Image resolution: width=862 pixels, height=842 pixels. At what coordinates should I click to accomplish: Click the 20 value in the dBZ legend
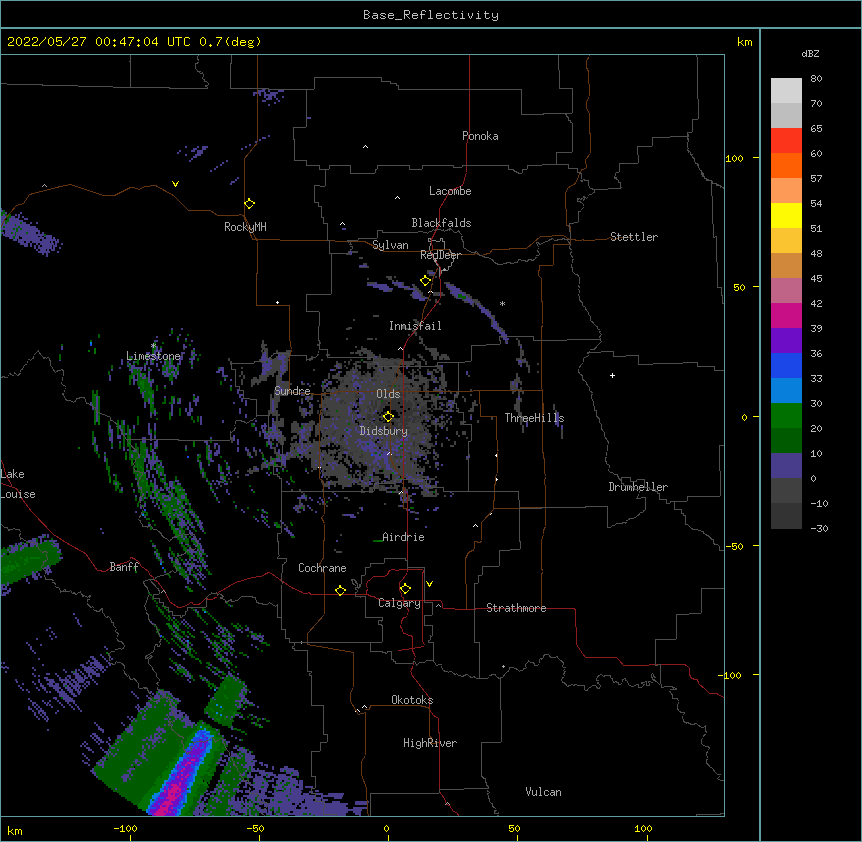click(816, 429)
